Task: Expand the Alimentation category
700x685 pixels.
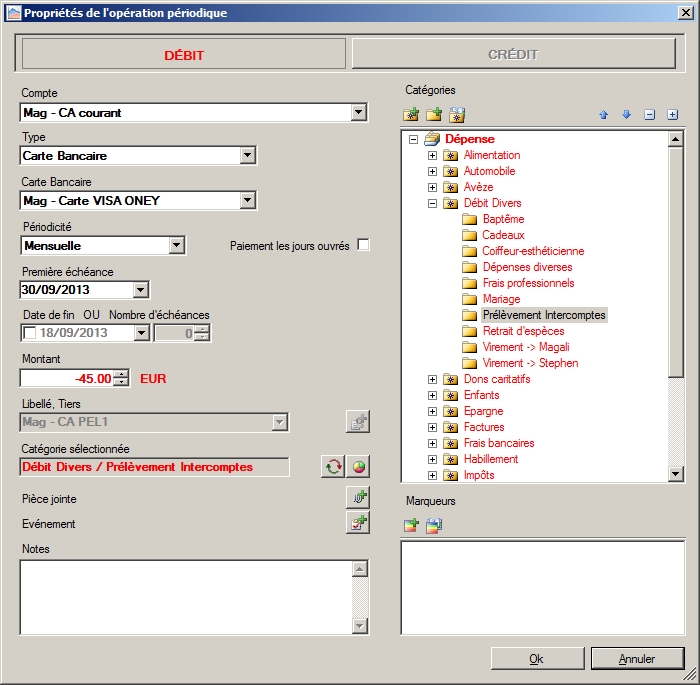Action: click(x=432, y=155)
